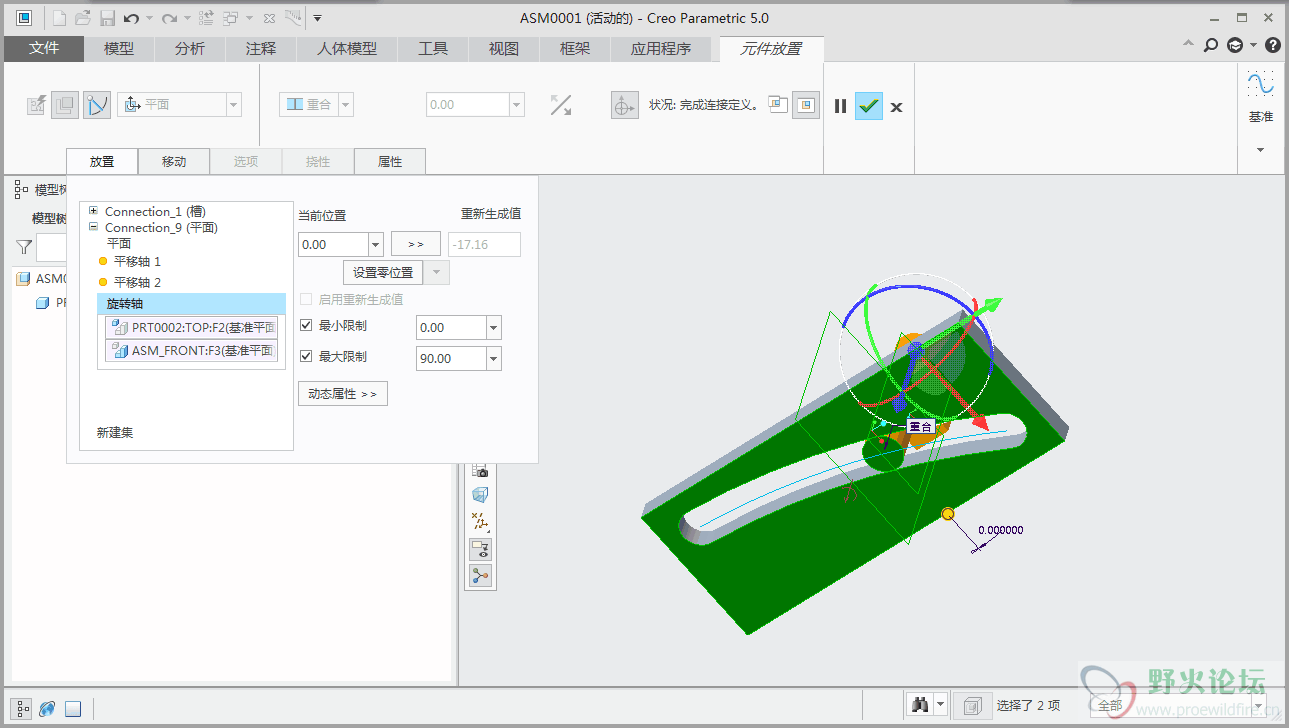Image resolution: width=1289 pixels, height=728 pixels.
Task: Click the model tree filter funnel icon
Action: [24, 247]
